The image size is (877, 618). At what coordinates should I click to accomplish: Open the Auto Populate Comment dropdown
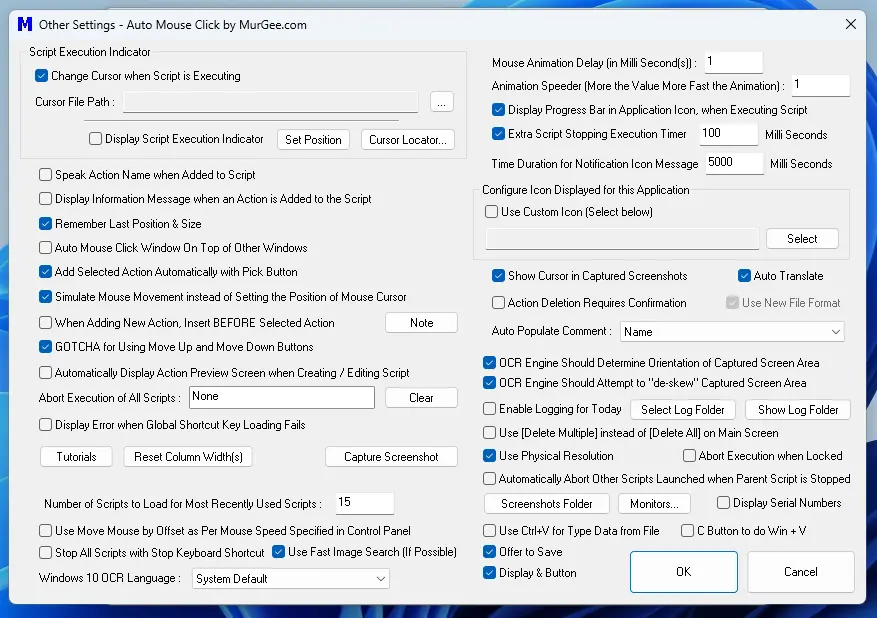point(732,332)
